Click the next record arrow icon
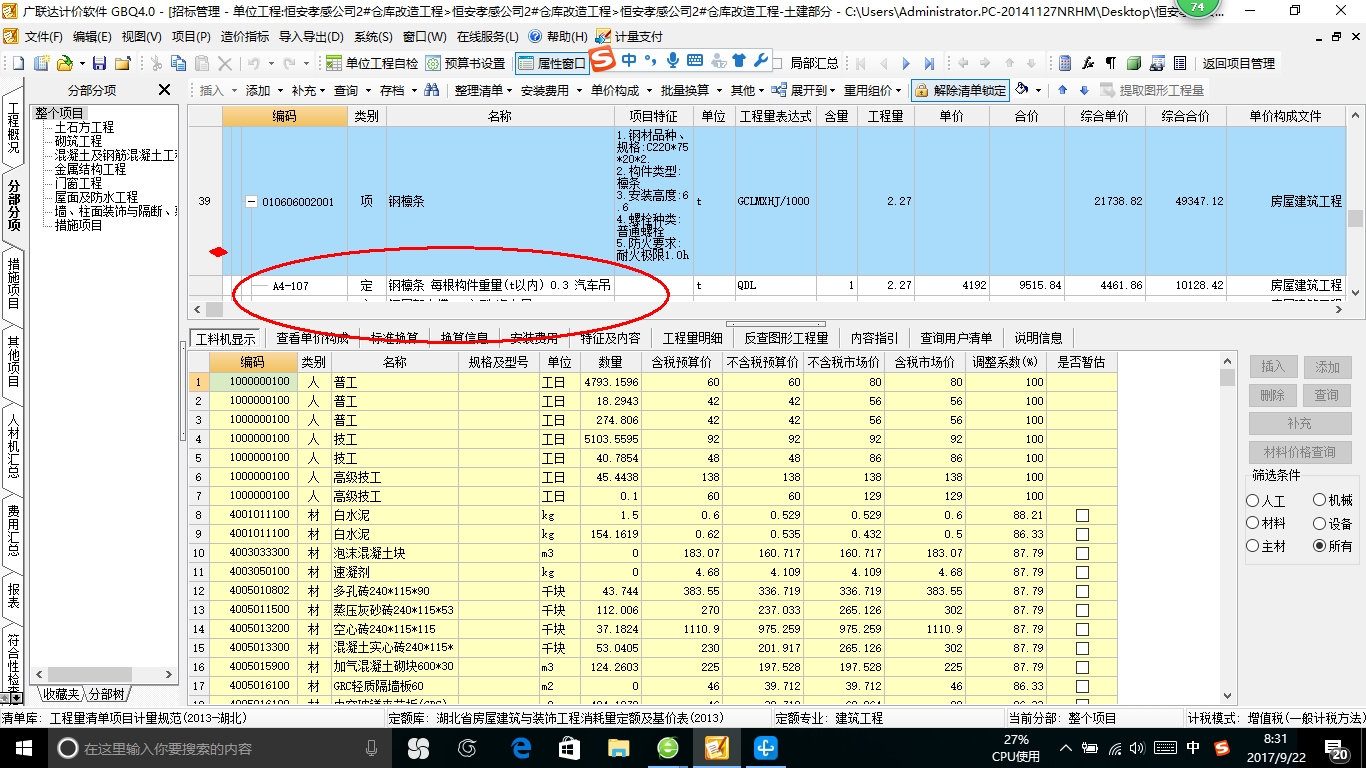This screenshot has height=768, width=1366. click(906, 63)
